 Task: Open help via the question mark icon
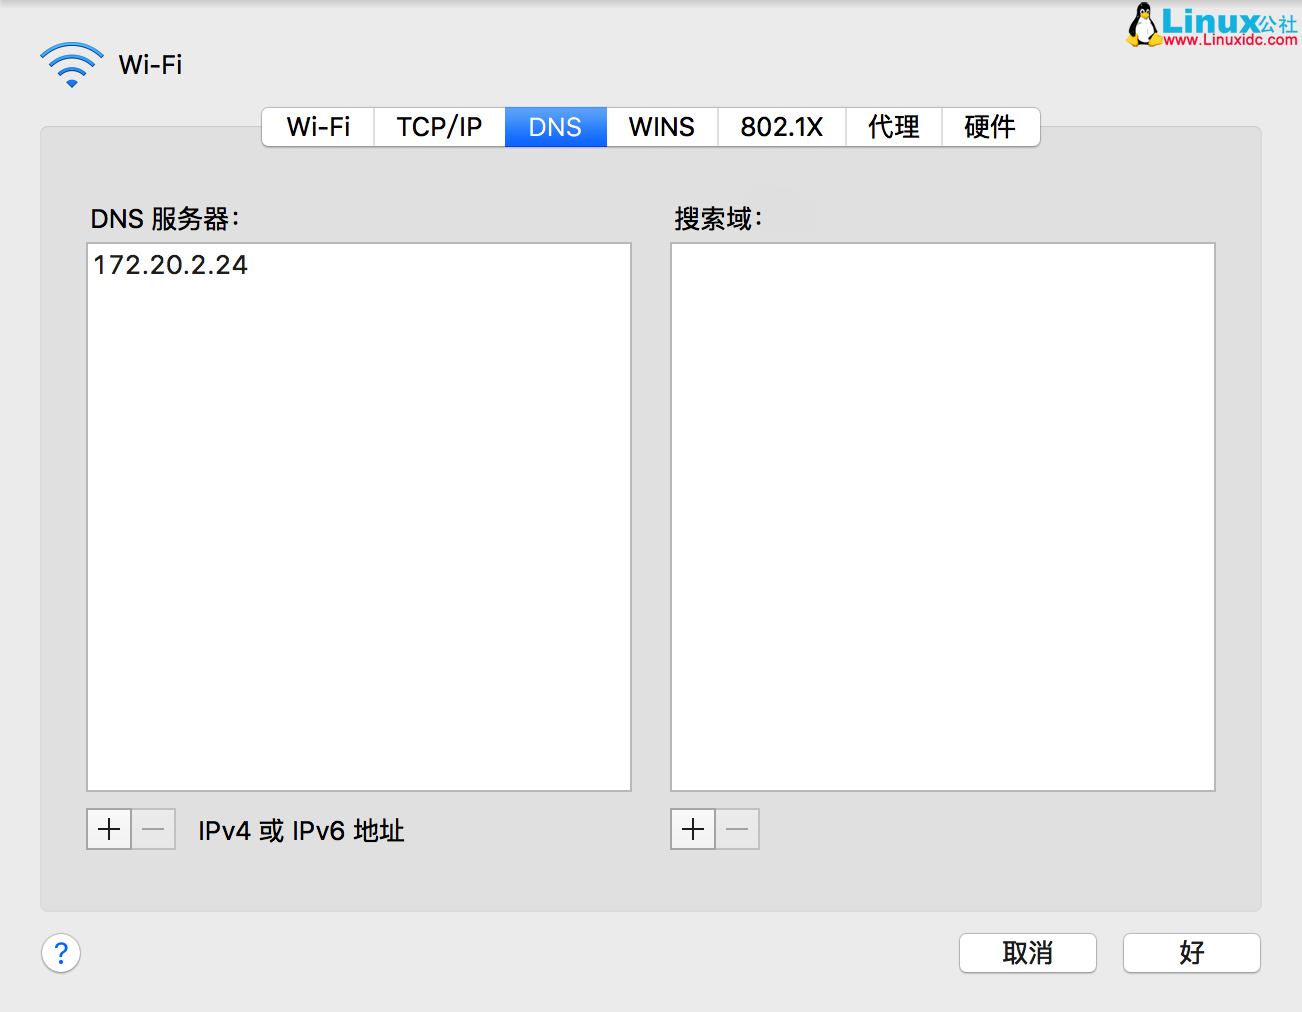tap(60, 953)
